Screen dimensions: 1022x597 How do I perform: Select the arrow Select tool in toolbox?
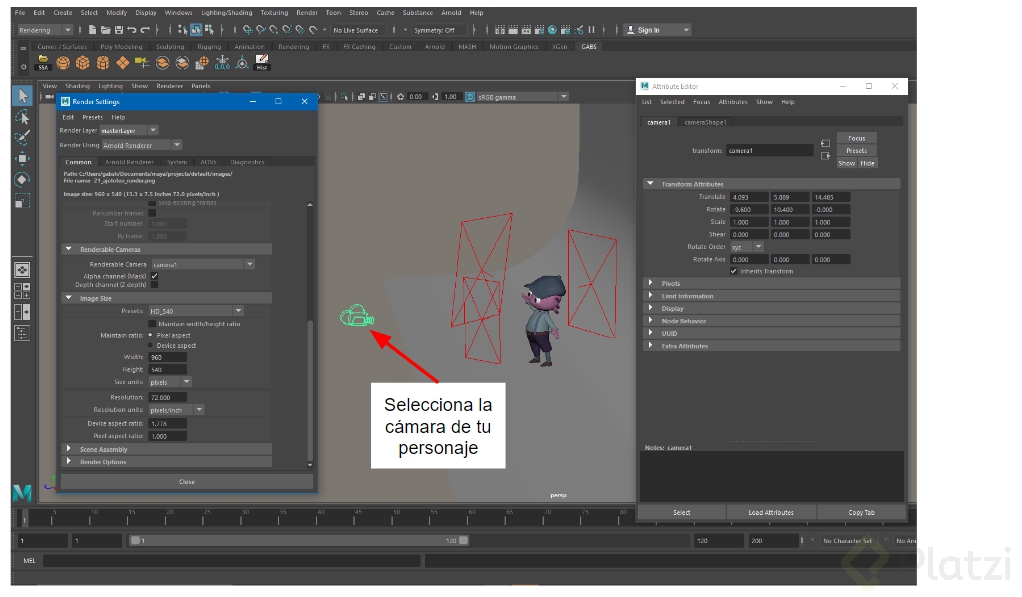pos(22,96)
